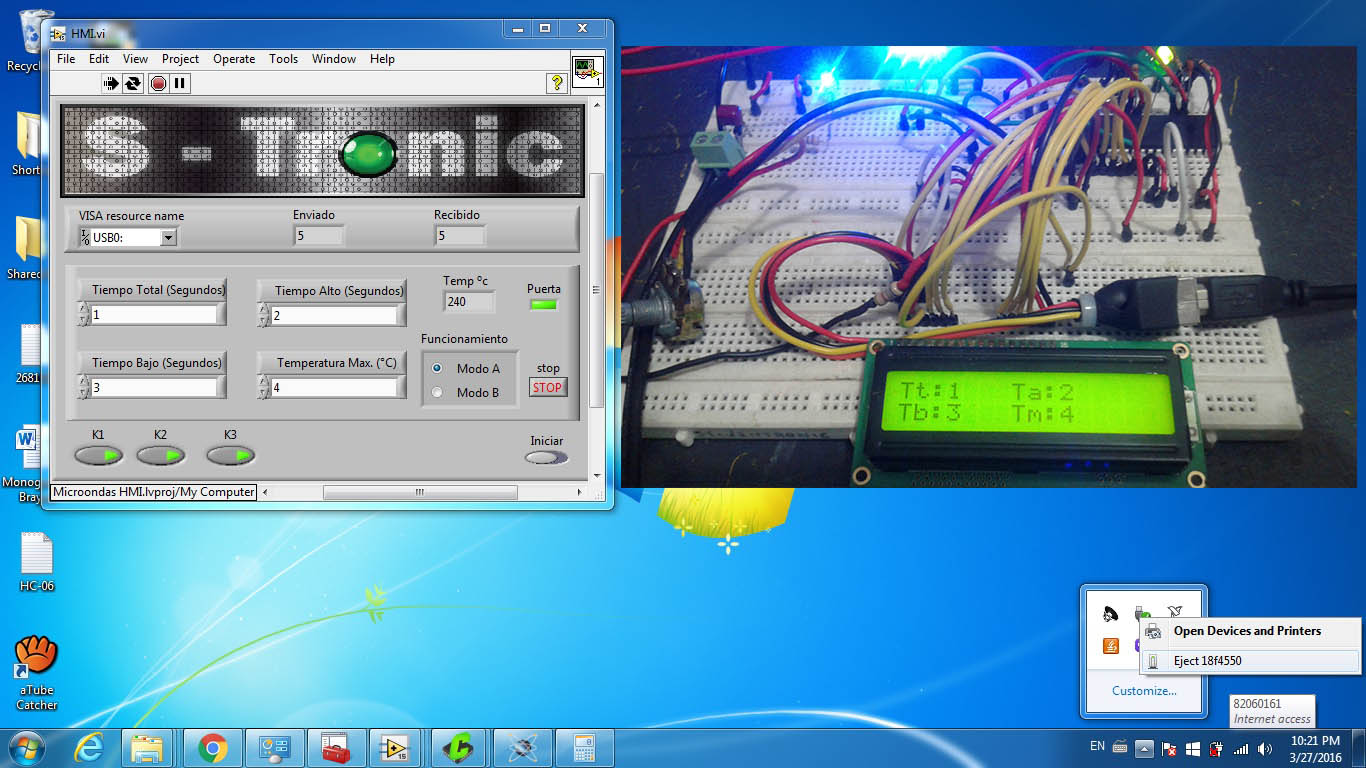Toggle the K3 switch
The height and width of the screenshot is (768, 1366).
click(231, 455)
